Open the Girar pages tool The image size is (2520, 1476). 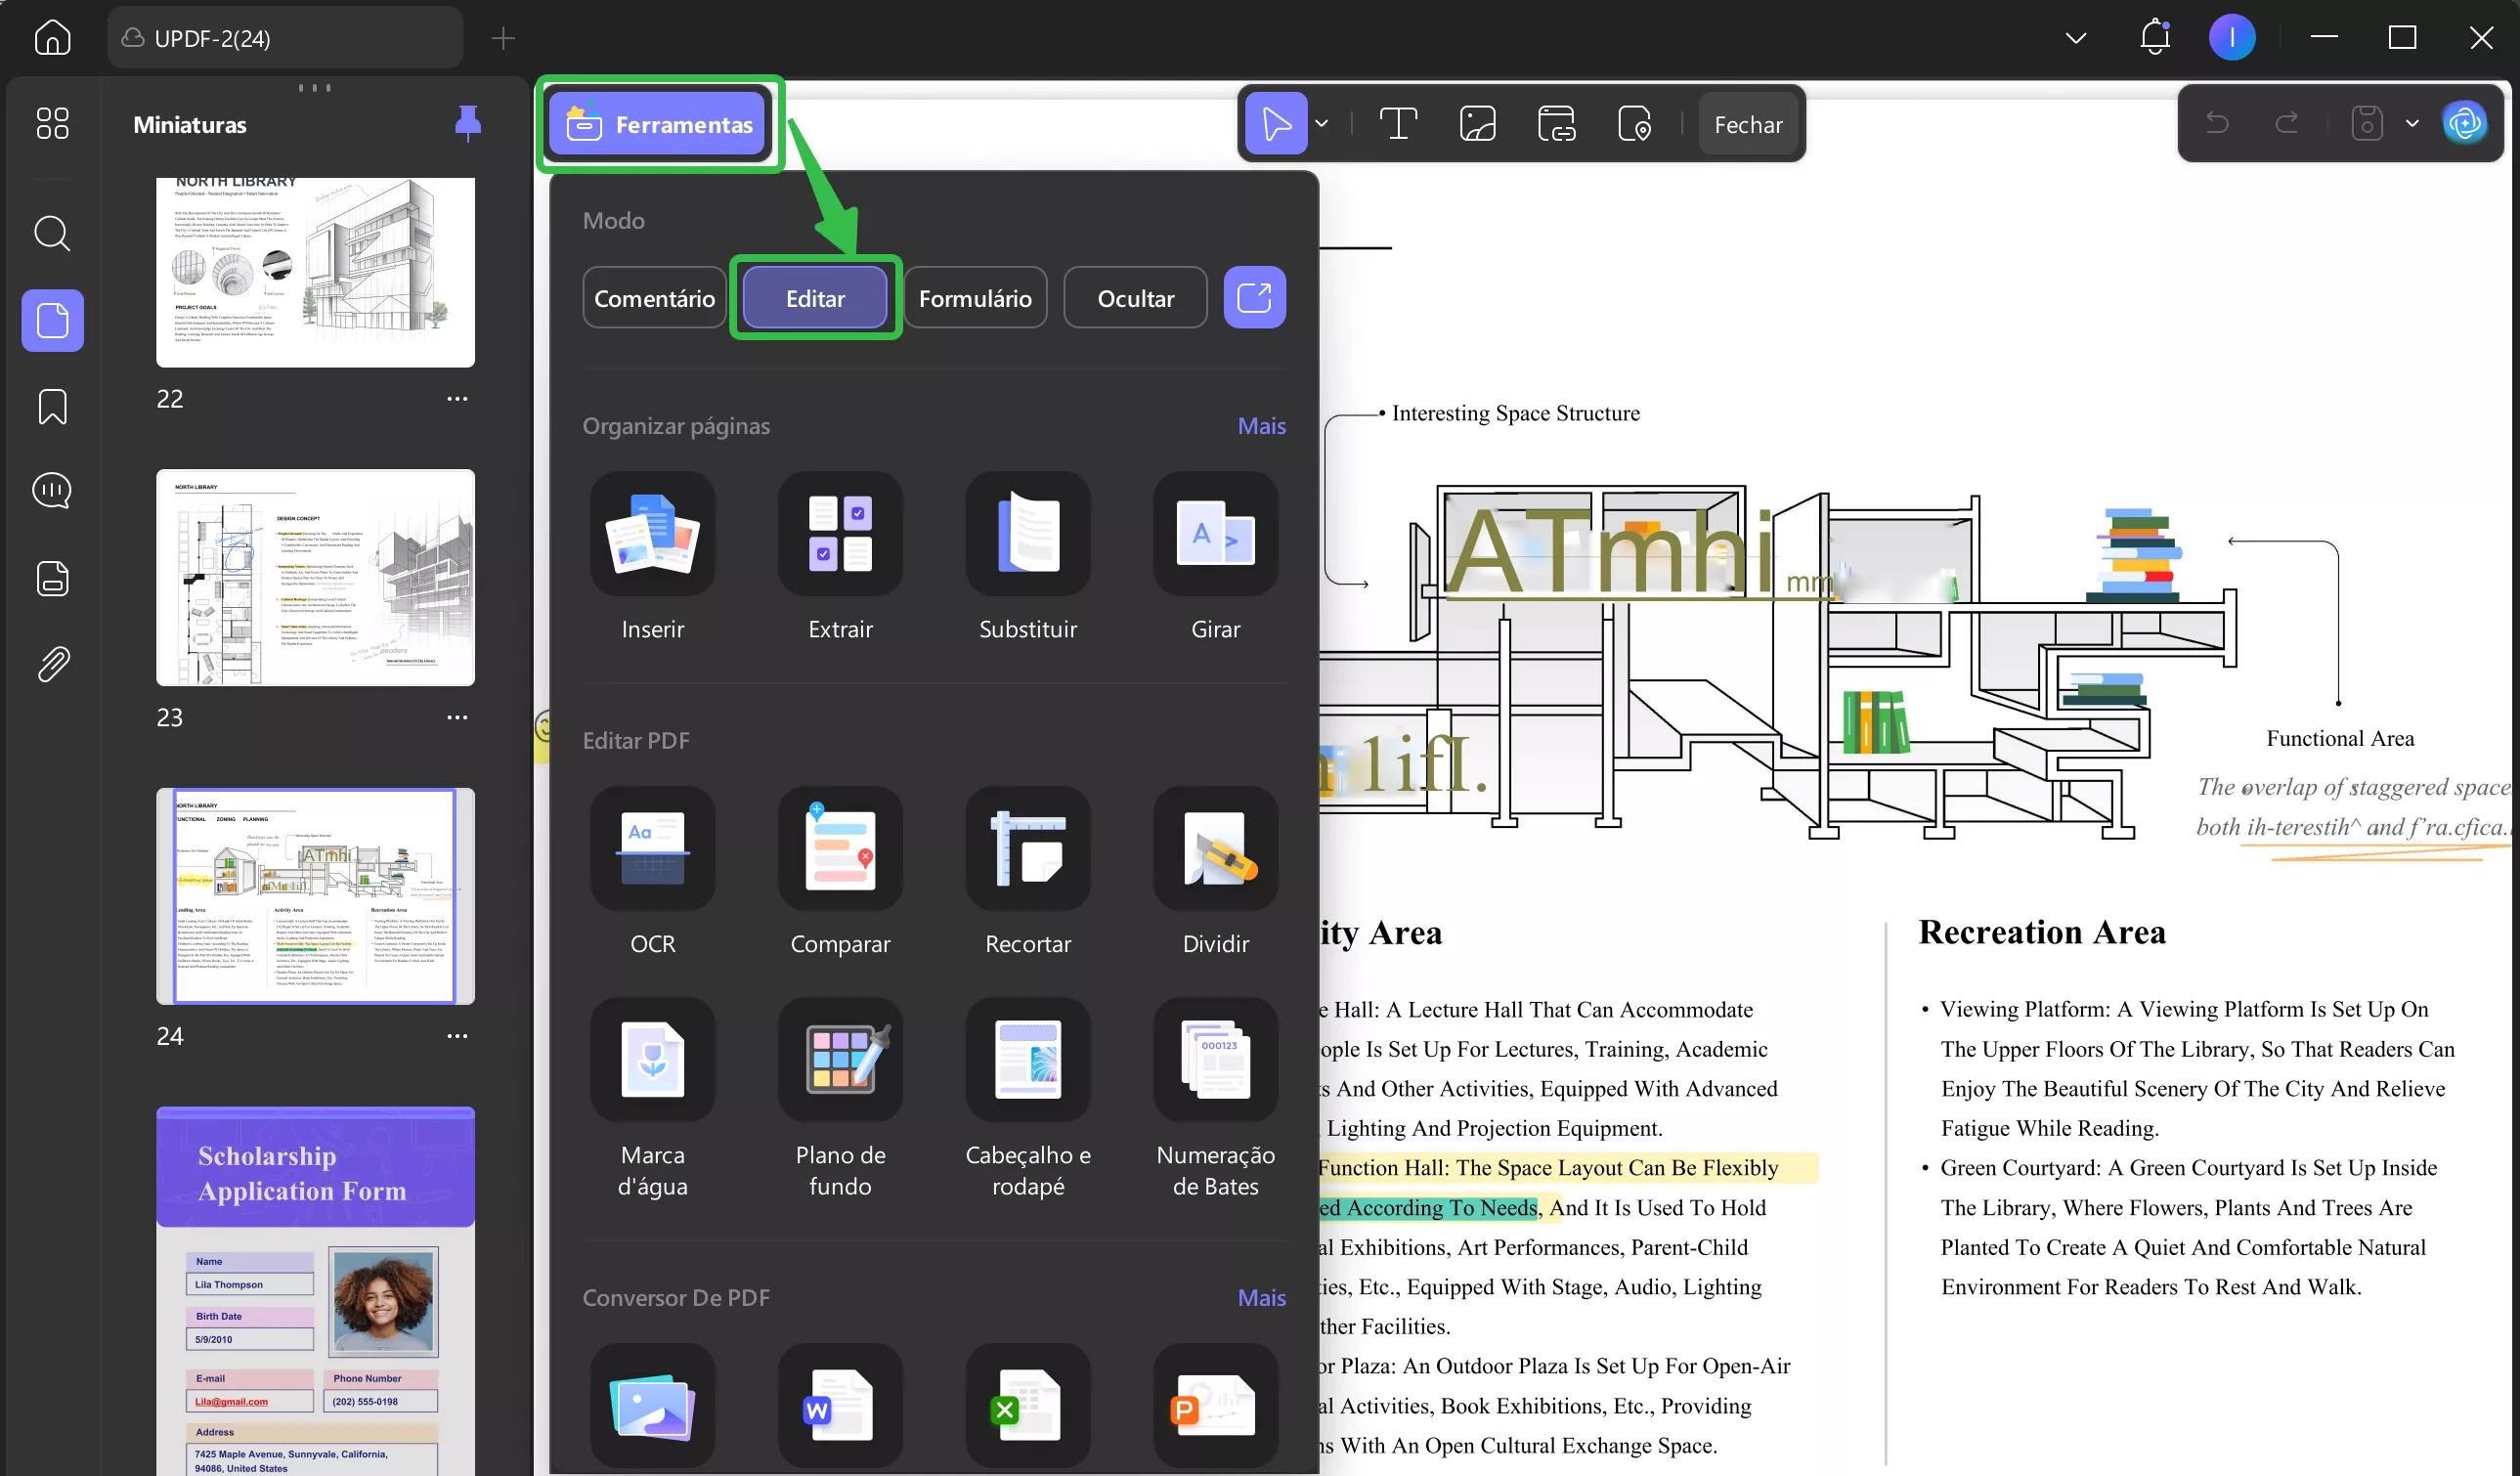(1215, 534)
